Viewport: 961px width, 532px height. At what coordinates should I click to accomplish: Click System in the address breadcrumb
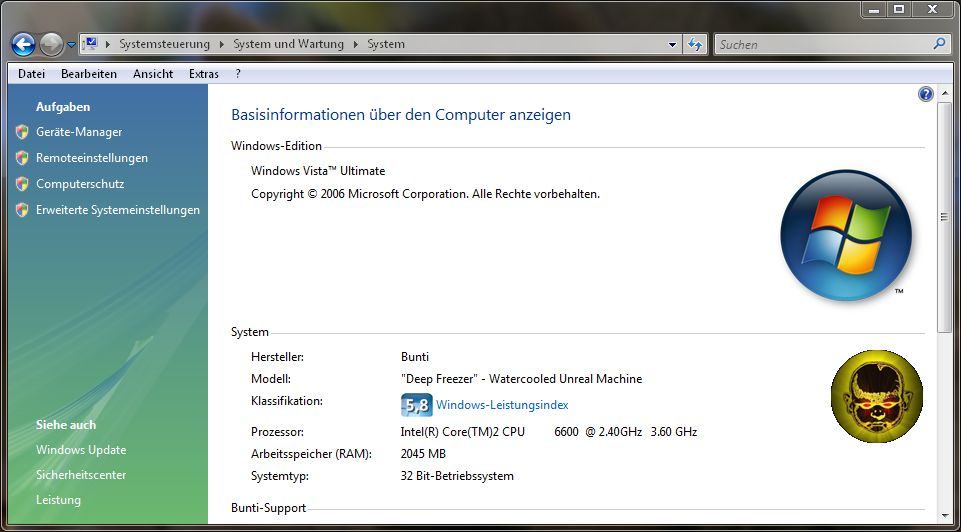[x=386, y=44]
